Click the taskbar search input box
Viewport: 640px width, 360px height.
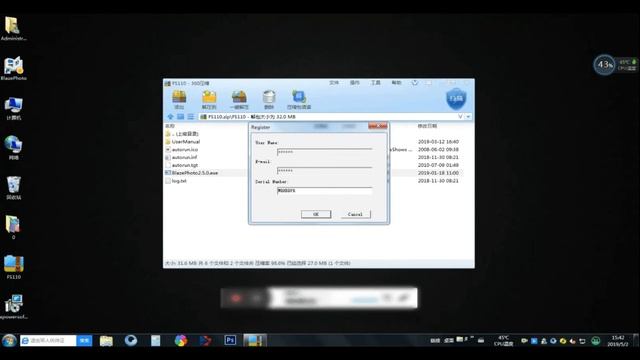pos(48,340)
